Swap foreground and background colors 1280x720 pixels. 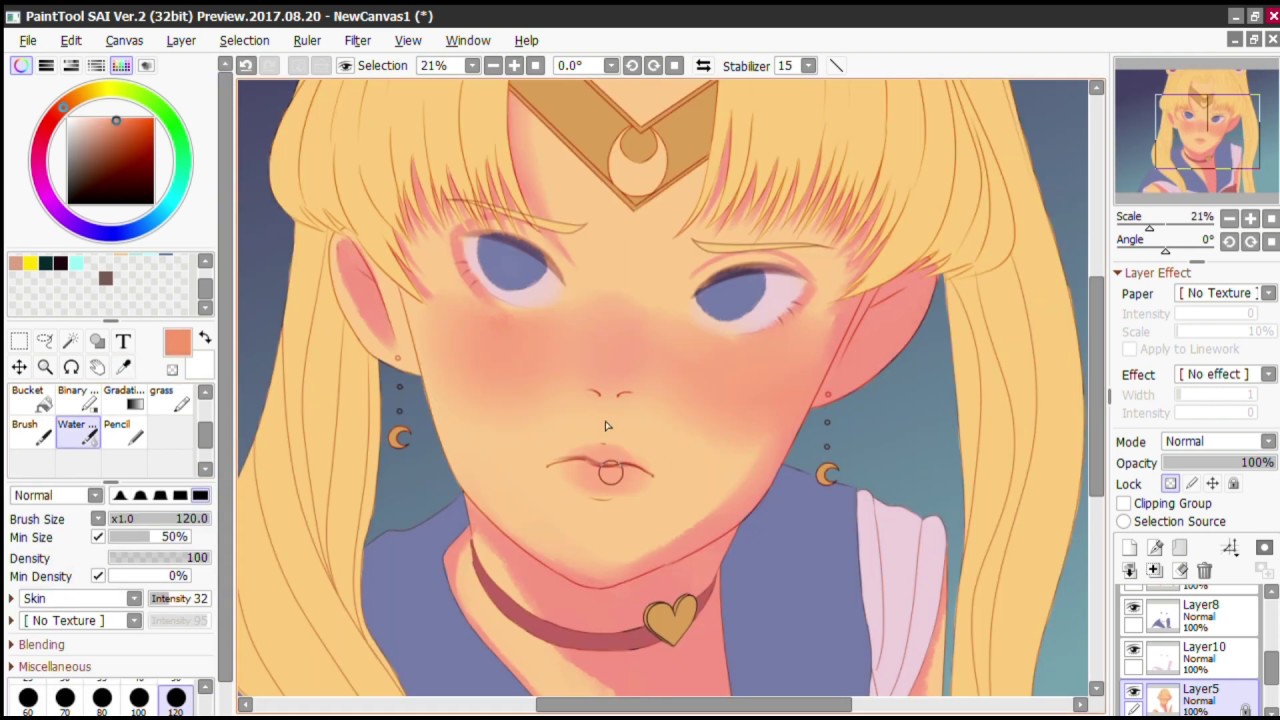coord(205,338)
